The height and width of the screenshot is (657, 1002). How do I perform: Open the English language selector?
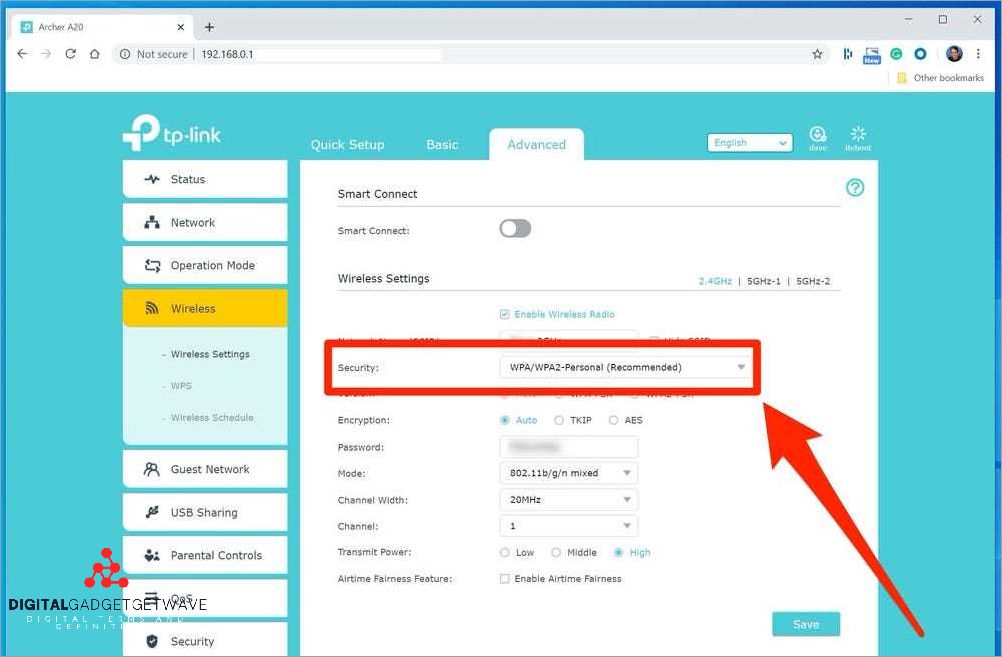point(749,142)
